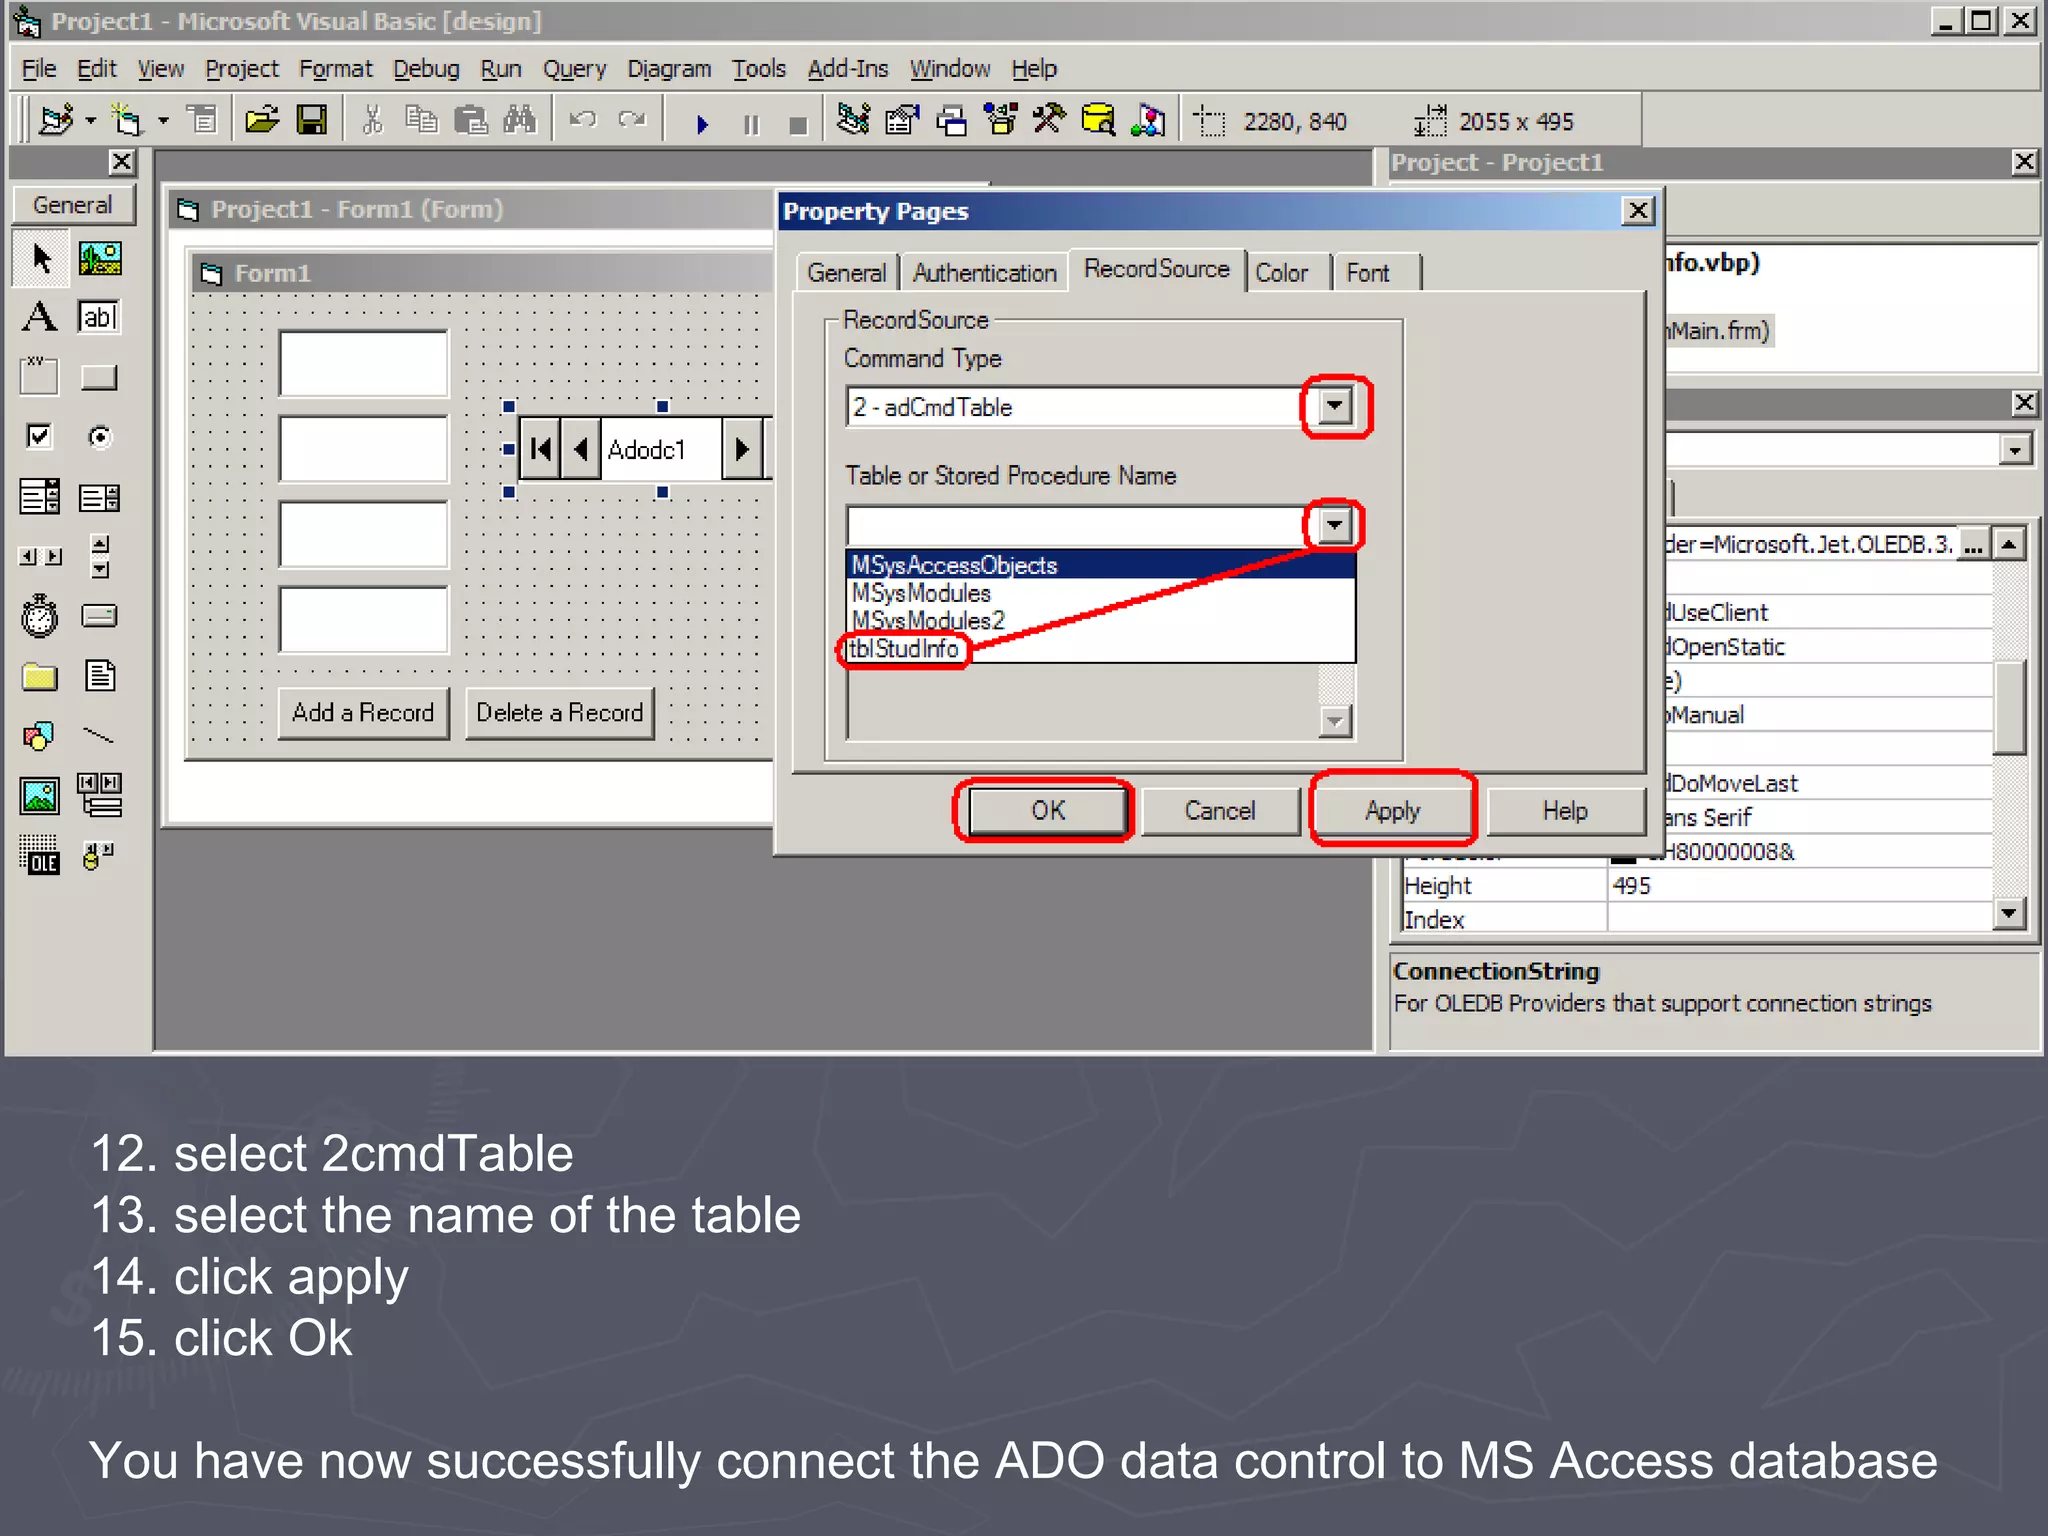Viewport: 2048px width, 1536px height.
Task: Click the Delete a Record button on Form1
Action: [x=560, y=712]
